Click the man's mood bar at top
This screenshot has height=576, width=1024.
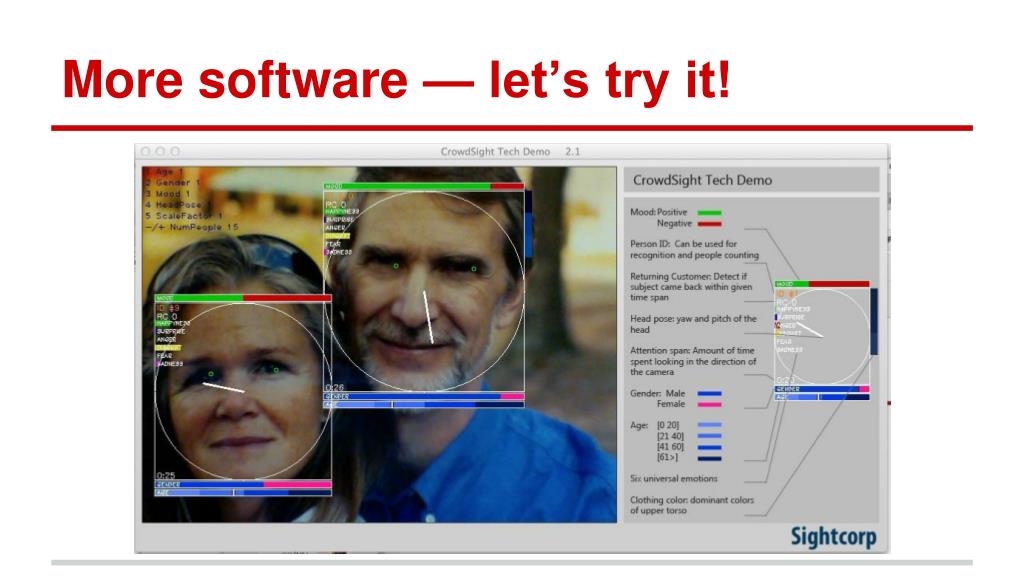424,186
